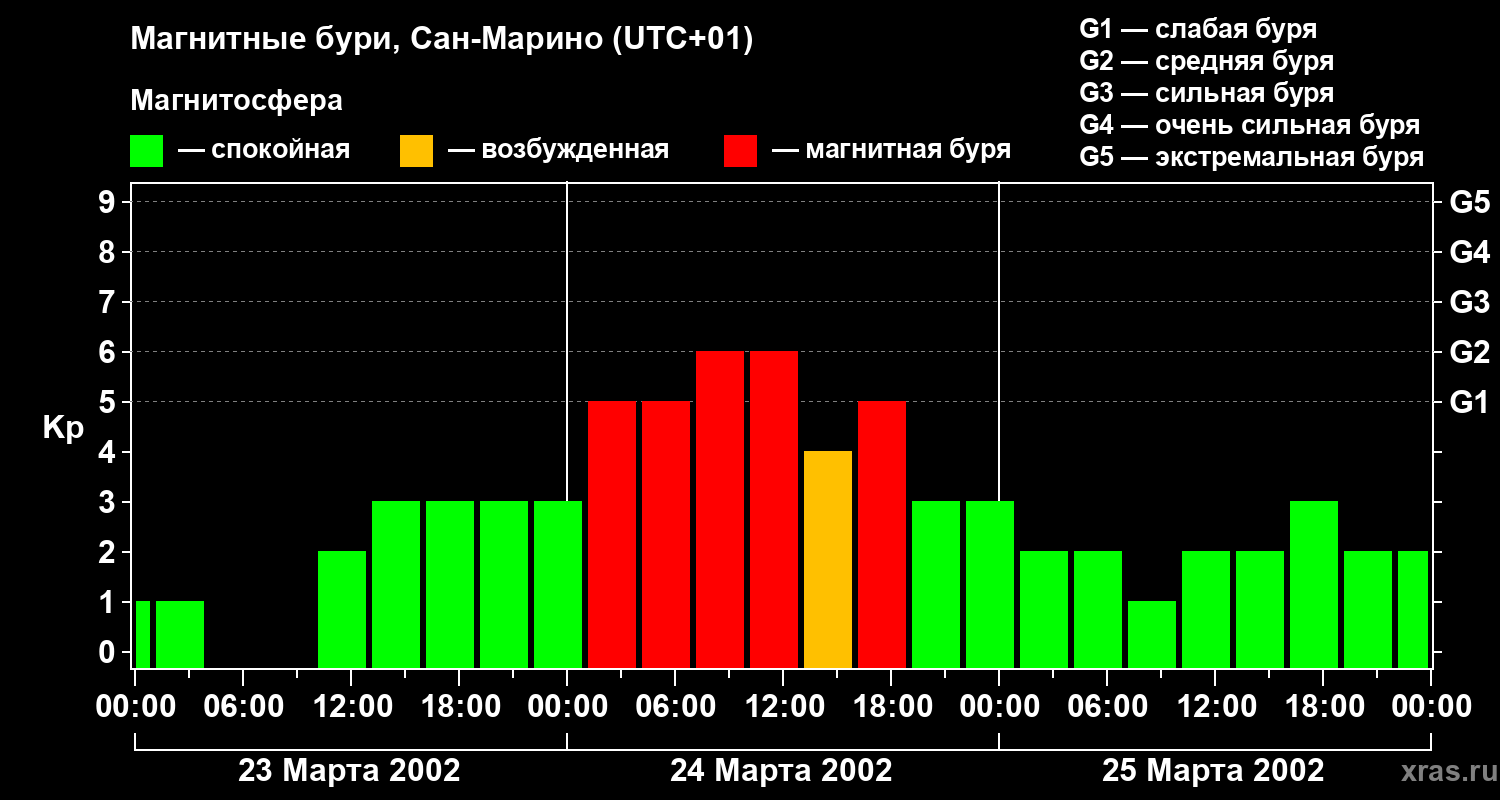Click the '23 Марта 2002' date label
Viewport: 1500px width, 800px height.
tap(349, 771)
